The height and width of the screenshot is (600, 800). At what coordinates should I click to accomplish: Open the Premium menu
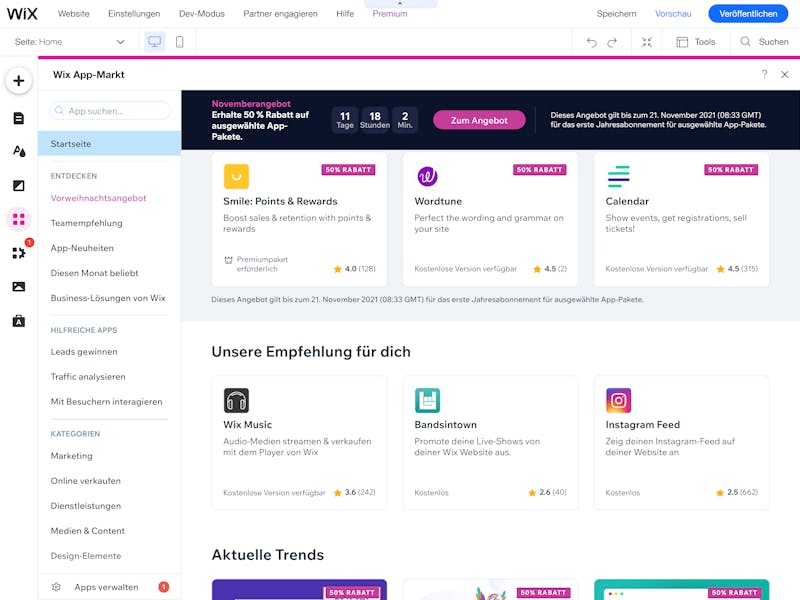(390, 14)
